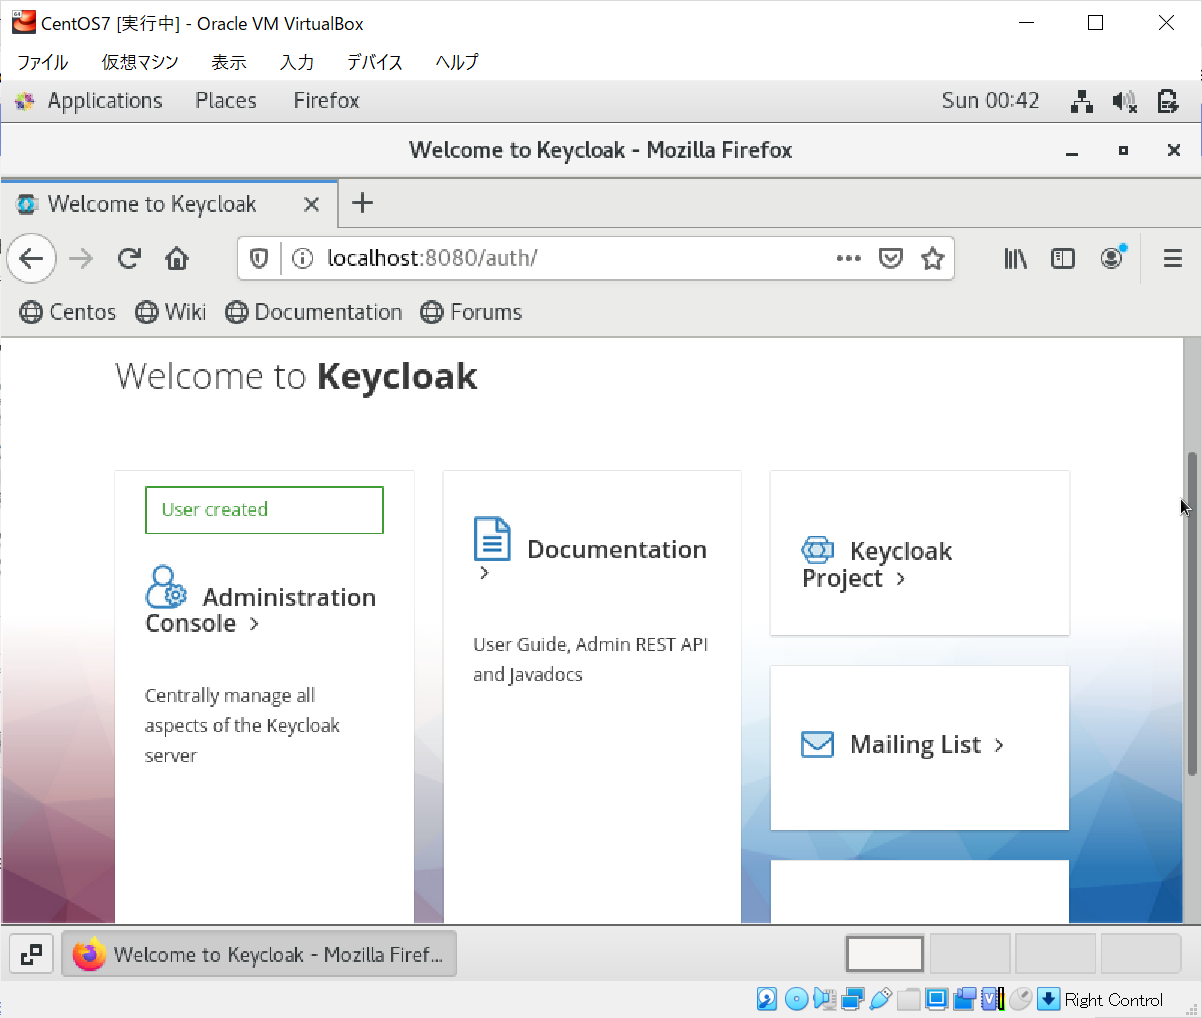Image resolution: width=1202 pixels, height=1018 pixels.
Task: Open the Keycloak Project link
Action: (x=877, y=565)
